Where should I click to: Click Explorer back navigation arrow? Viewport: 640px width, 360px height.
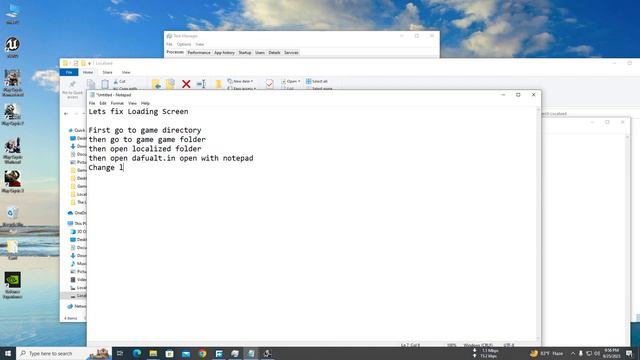(66, 114)
